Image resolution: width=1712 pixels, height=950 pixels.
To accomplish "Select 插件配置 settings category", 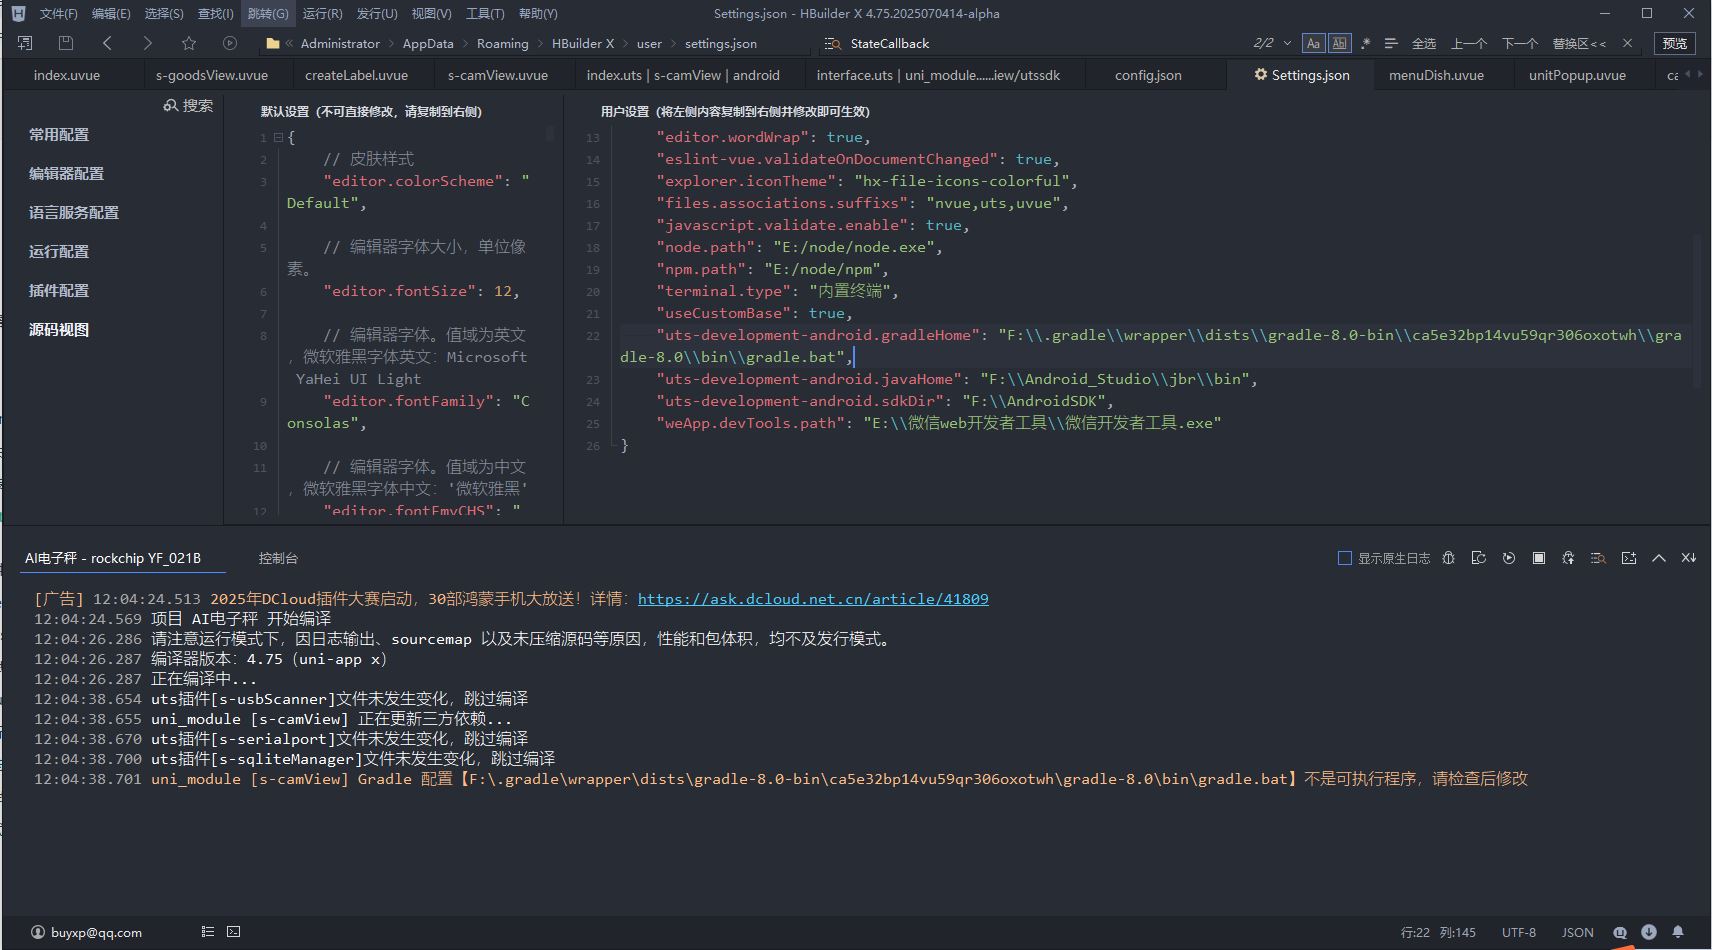I will pyautogui.click(x=59, y=290).
